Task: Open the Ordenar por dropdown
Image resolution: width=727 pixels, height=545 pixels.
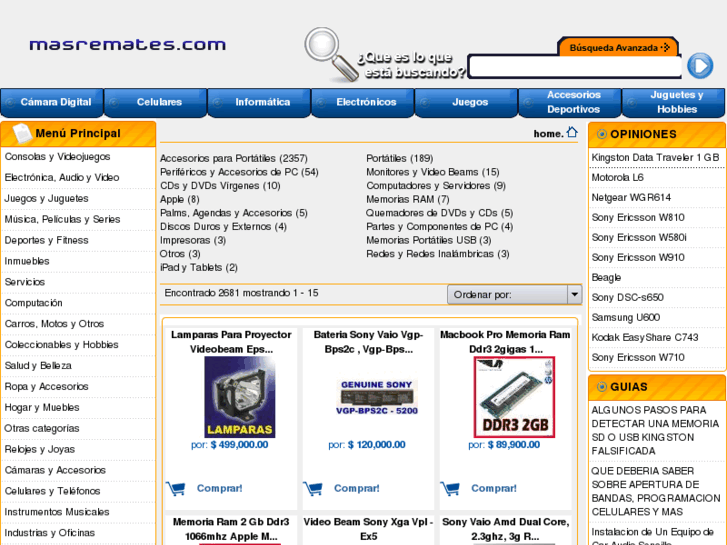Action: (x=515, y=295)
